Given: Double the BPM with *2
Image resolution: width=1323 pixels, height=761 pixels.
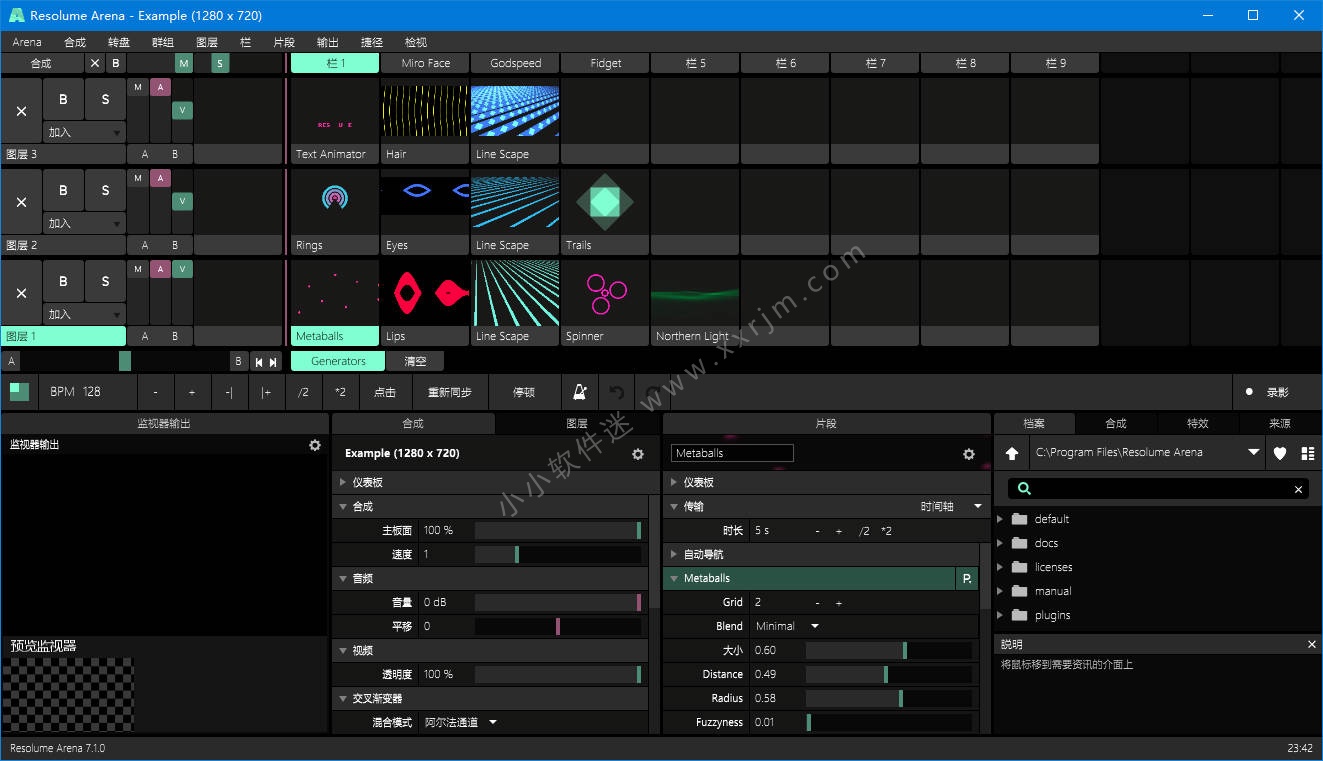Looking at the screenshot, I should pos(340,392).
